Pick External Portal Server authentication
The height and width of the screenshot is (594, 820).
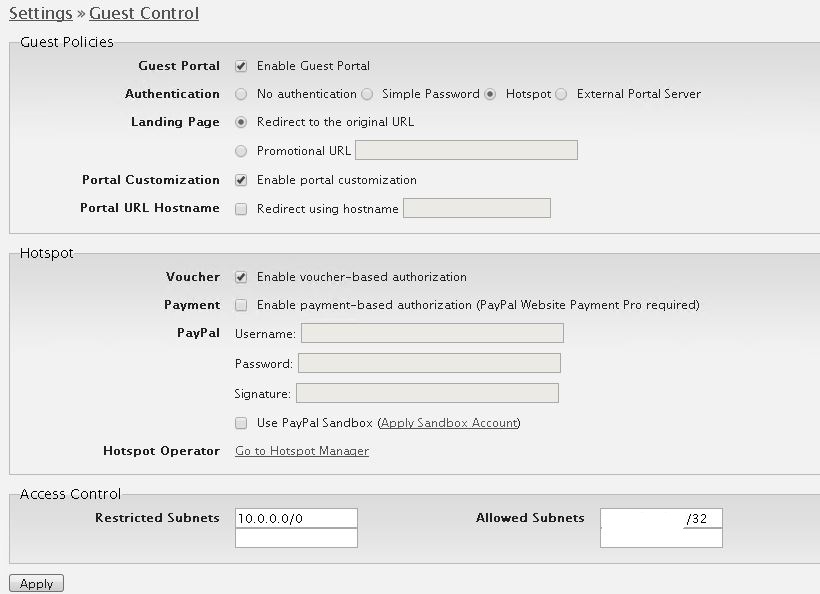pos(561,94)
